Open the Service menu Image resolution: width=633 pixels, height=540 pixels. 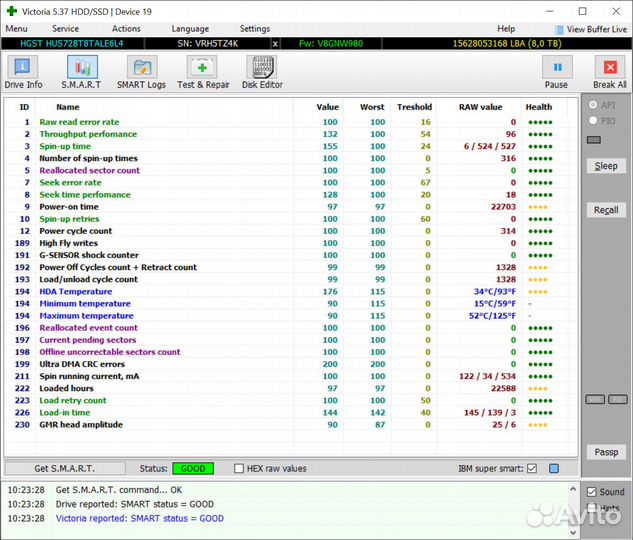[x=65, y=29]
